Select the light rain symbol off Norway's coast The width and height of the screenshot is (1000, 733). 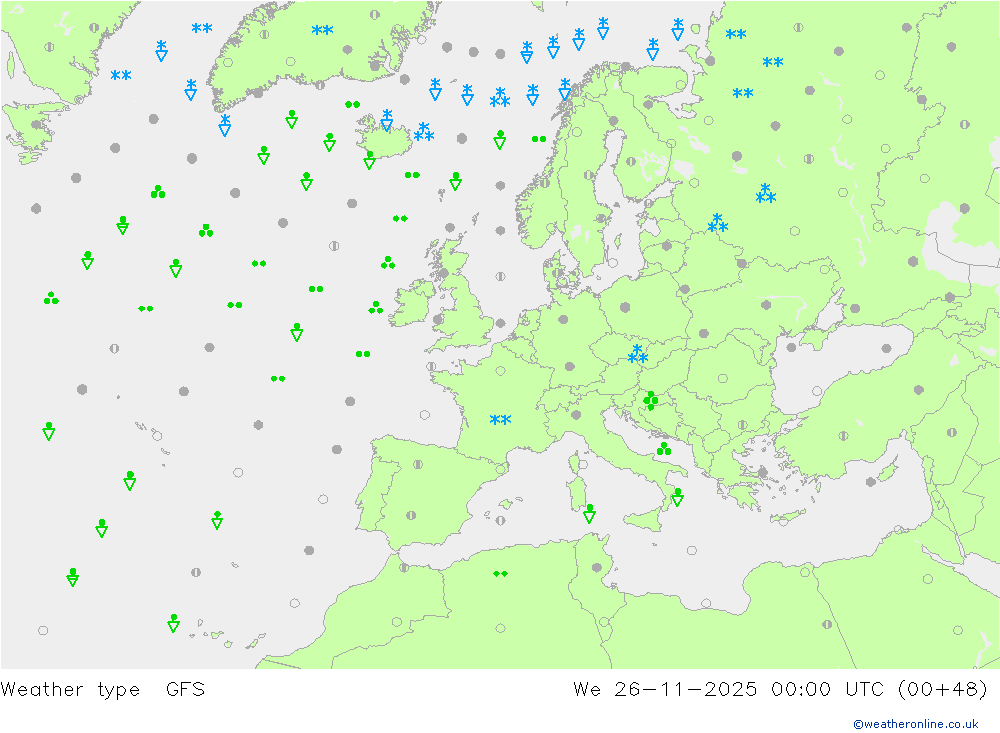pyautogui.click(x=539, y=138)
